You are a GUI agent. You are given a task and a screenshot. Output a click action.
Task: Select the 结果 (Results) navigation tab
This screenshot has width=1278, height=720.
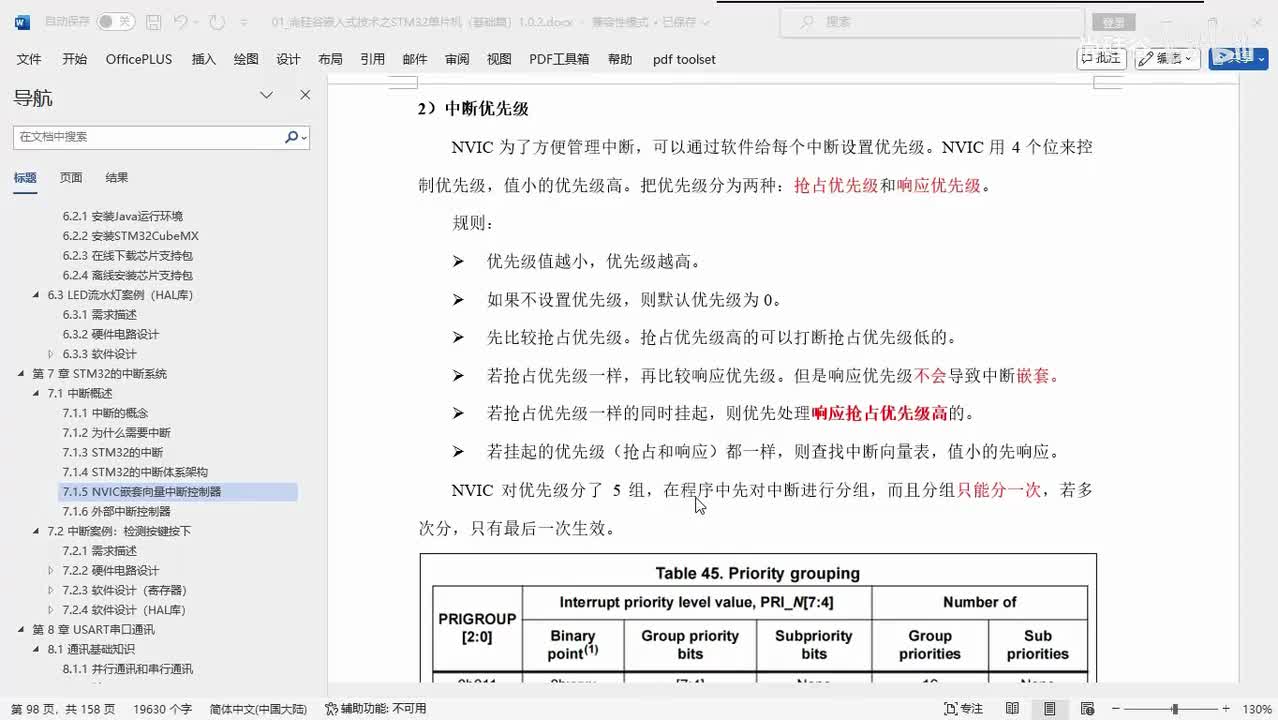[x=117, y=178]
